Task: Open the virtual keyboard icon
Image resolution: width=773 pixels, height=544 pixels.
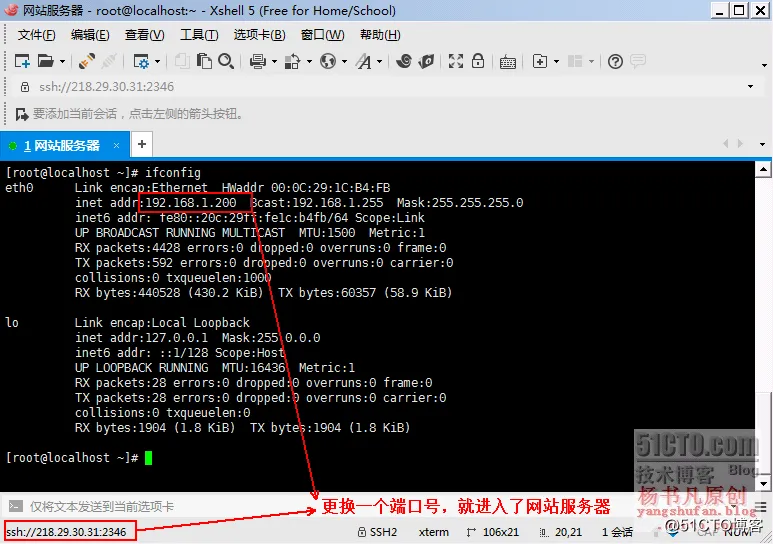Action: [508, 62]
